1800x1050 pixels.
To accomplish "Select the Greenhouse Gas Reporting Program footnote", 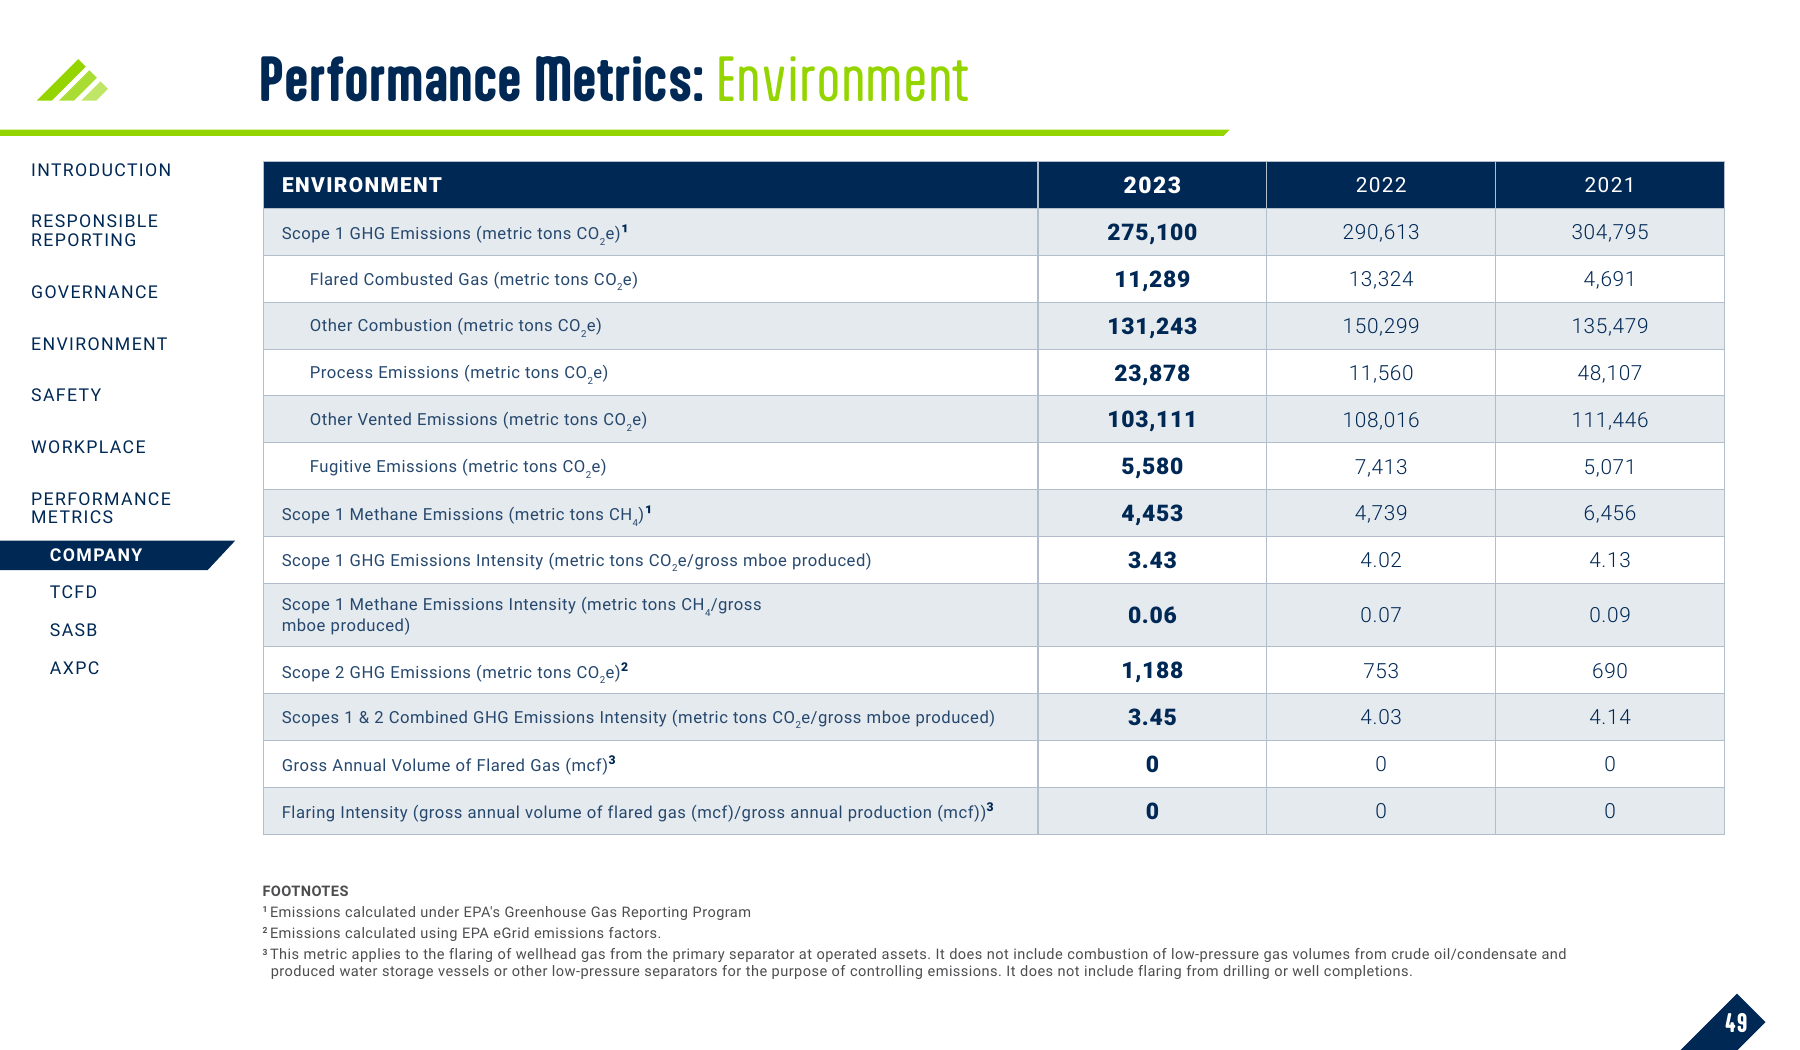I will click(x=507, y=912).
